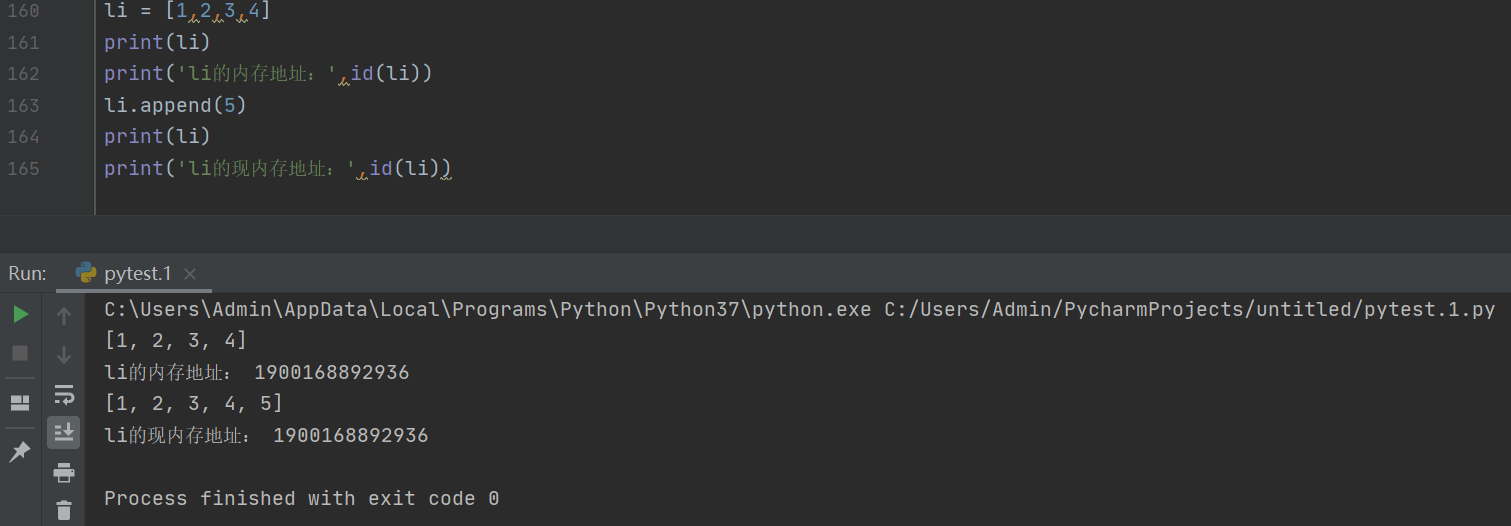Rerun pytest.1 with the green play icon
1511x526 pixels.
[x=20, y=315]
